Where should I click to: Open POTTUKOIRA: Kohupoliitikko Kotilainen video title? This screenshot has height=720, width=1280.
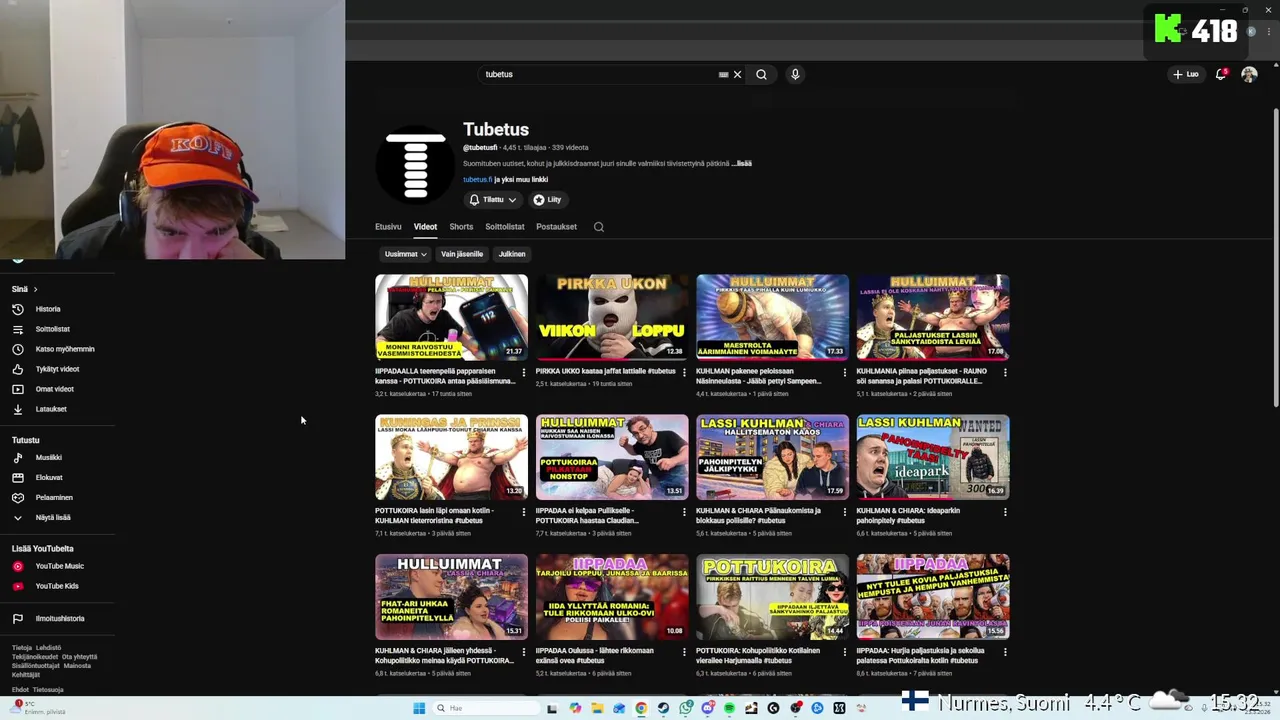[x=758, y=656]
